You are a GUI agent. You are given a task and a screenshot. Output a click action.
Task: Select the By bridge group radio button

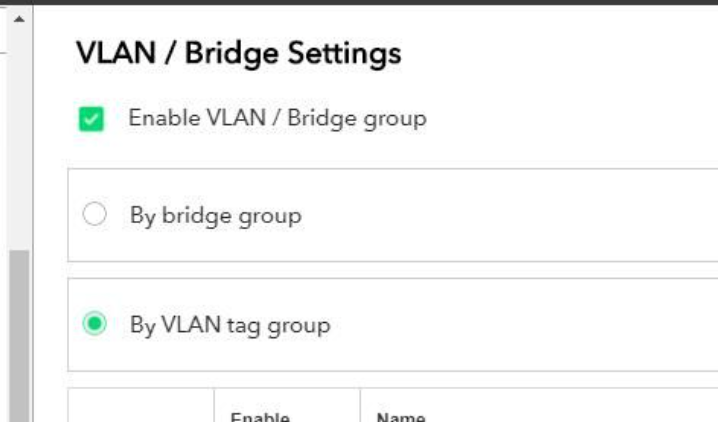(x=94, y=215)
